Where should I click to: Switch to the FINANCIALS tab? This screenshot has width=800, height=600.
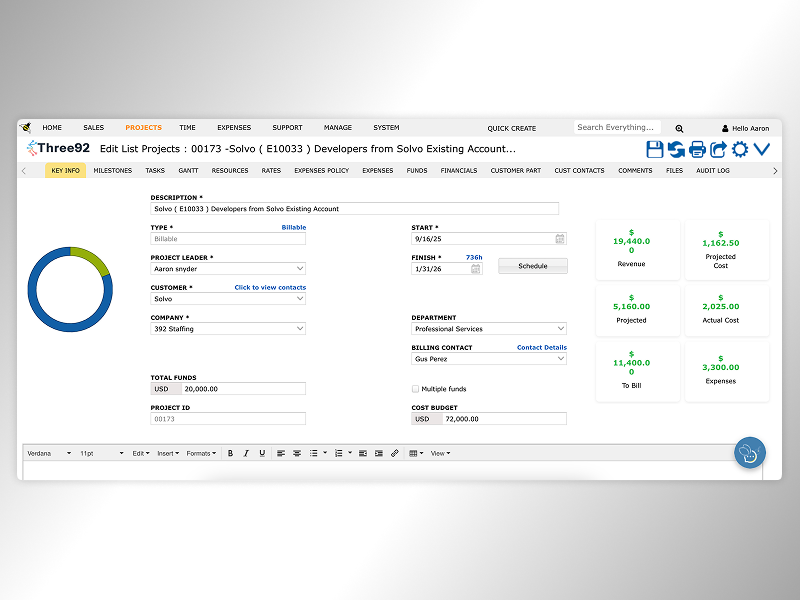pos(459,170)
